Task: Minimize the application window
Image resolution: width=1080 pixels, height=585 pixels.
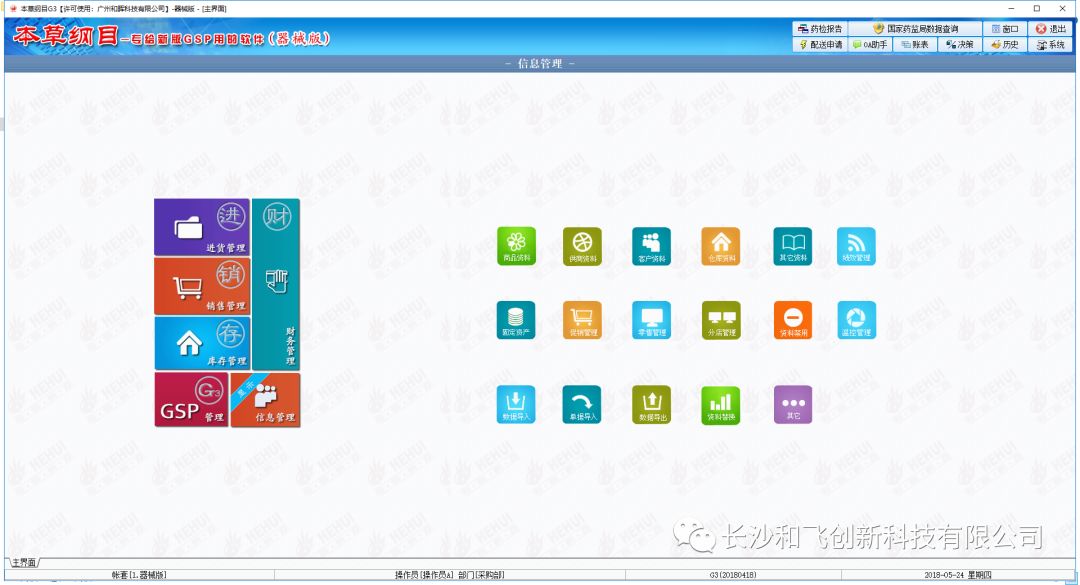Action: 1011,8
